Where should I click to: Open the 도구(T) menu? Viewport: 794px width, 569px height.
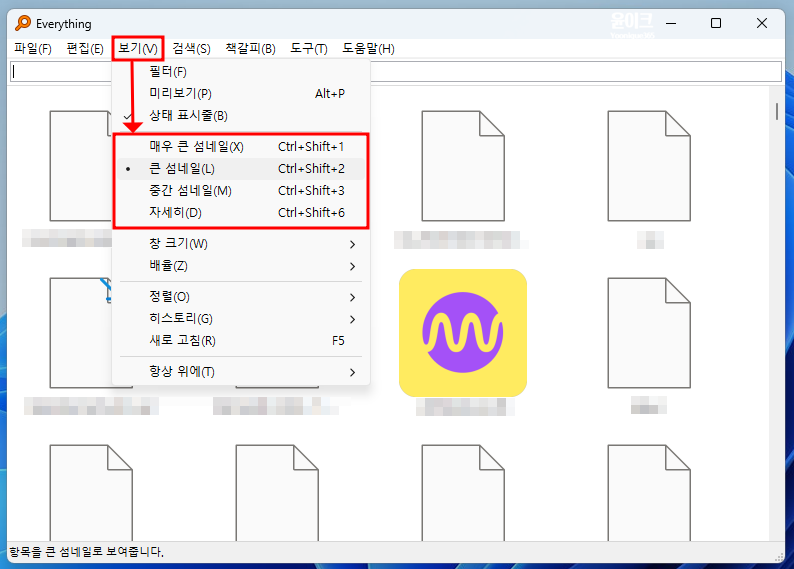pyautogui.click(x=309, y=49)
